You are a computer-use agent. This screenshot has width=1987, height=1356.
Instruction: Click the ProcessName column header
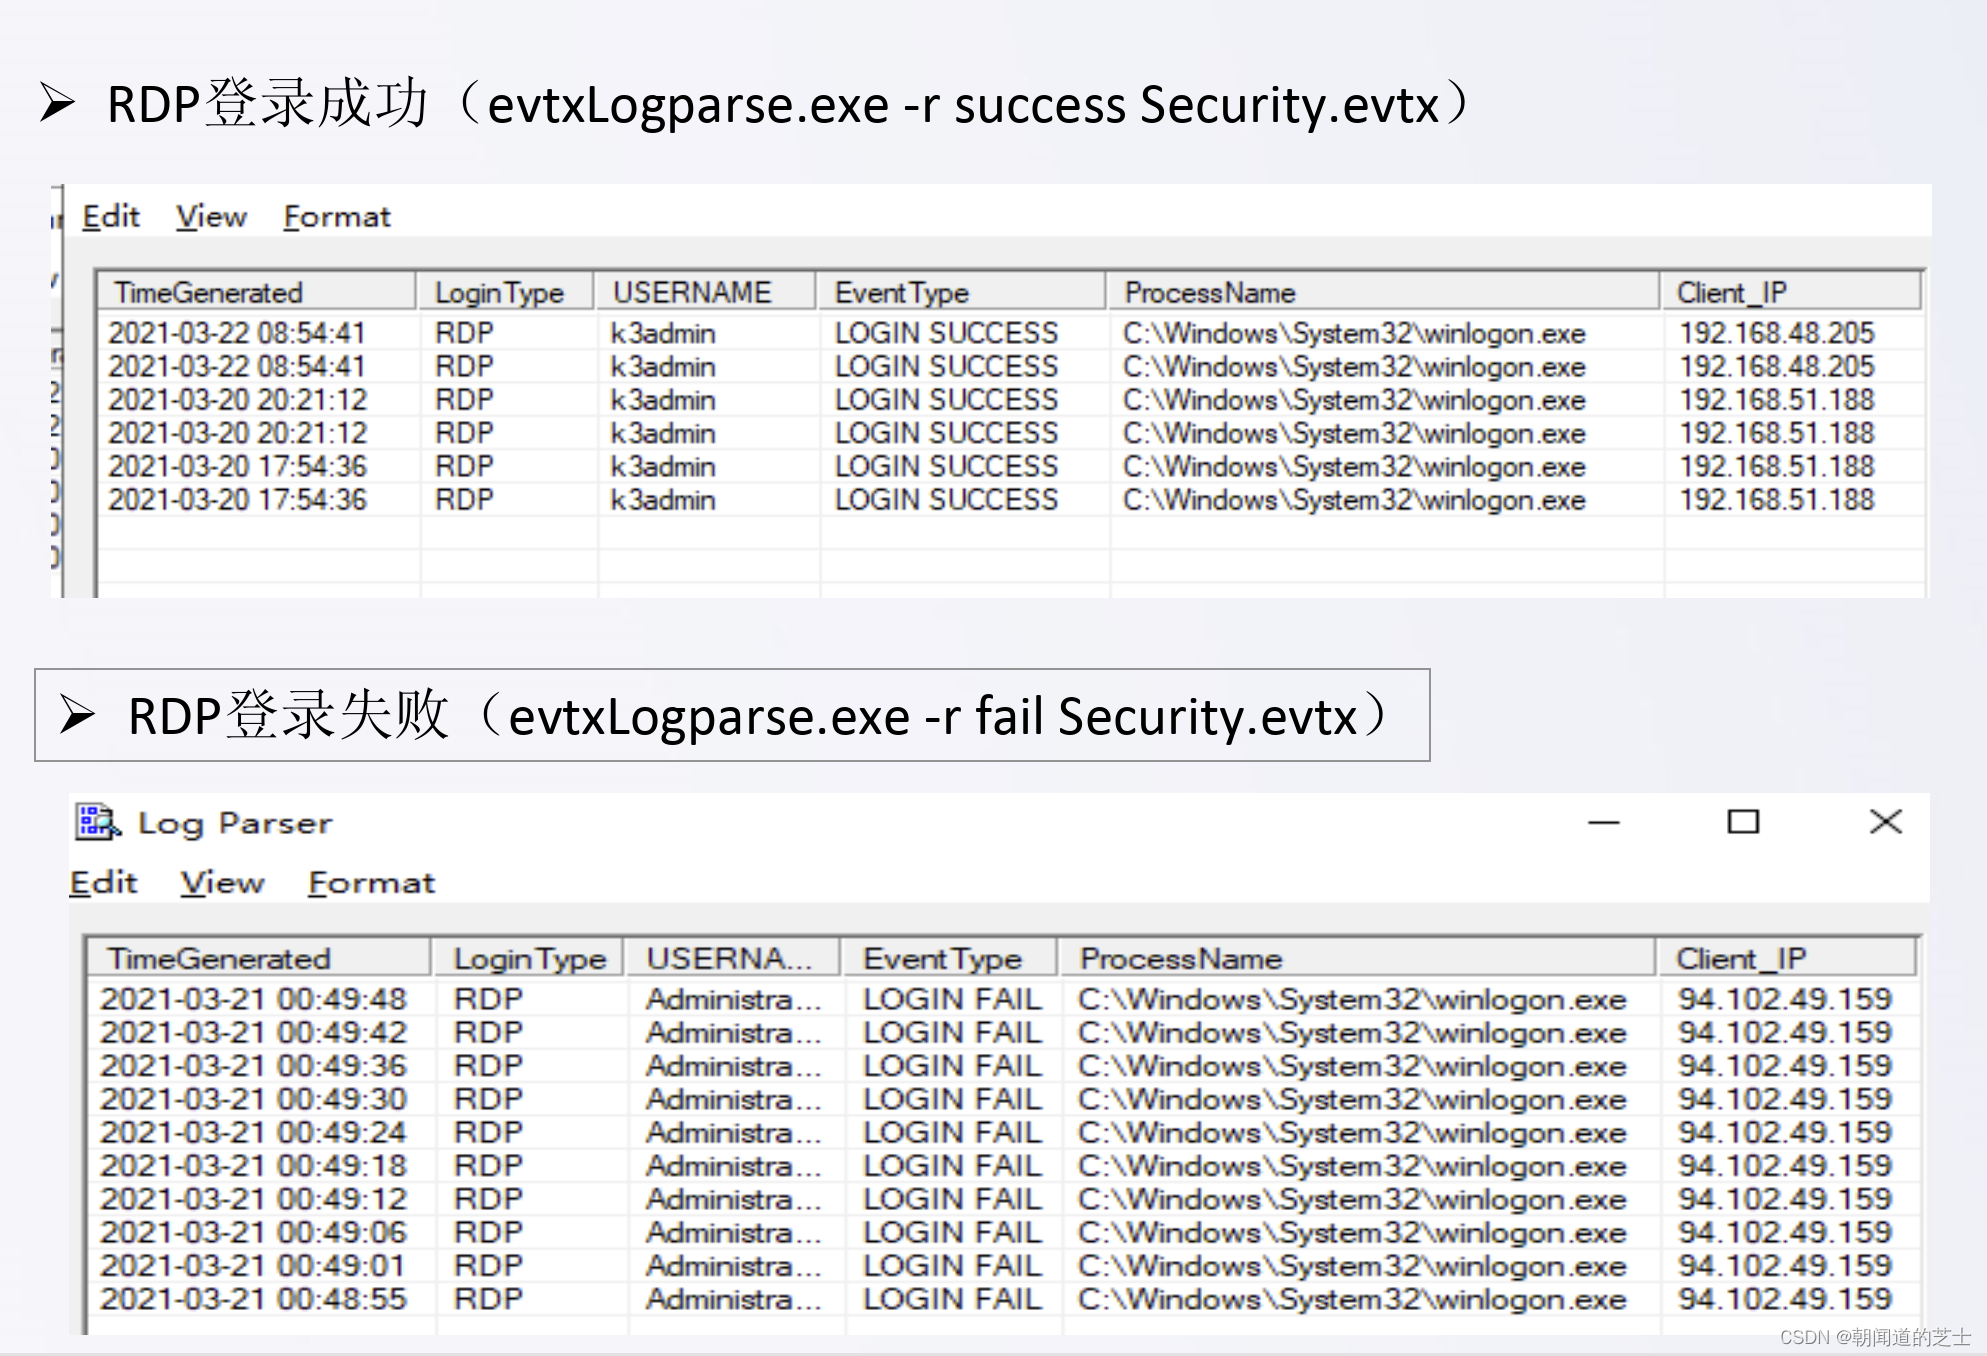click(x=1210, y=292)
